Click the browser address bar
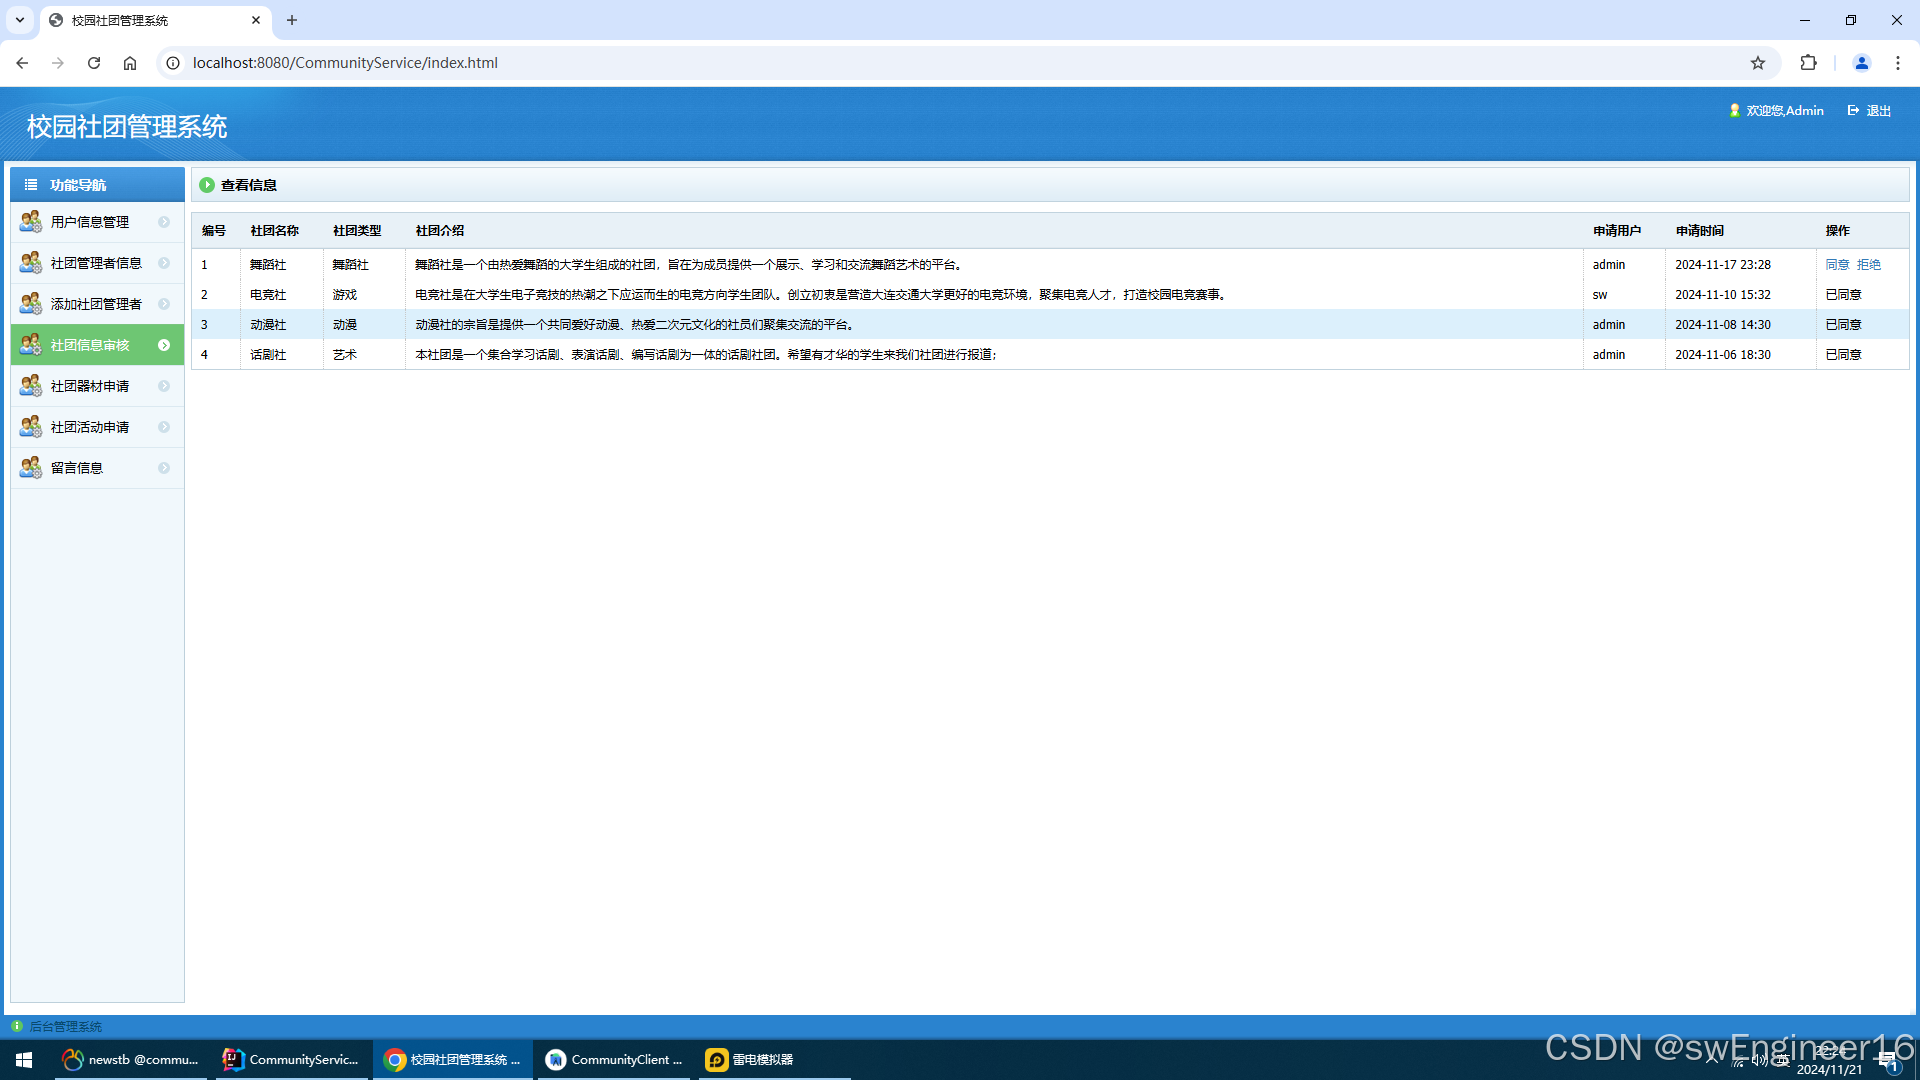This screenshot has height=1080, width=1920. (900, 63)
